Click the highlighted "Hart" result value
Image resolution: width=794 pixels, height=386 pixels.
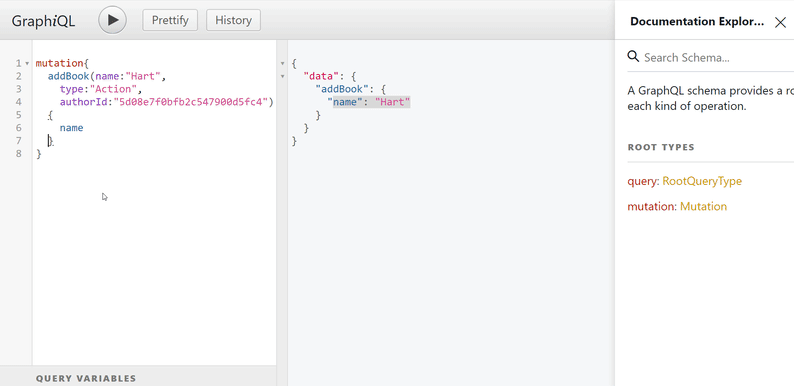click(x=392, y=102)
